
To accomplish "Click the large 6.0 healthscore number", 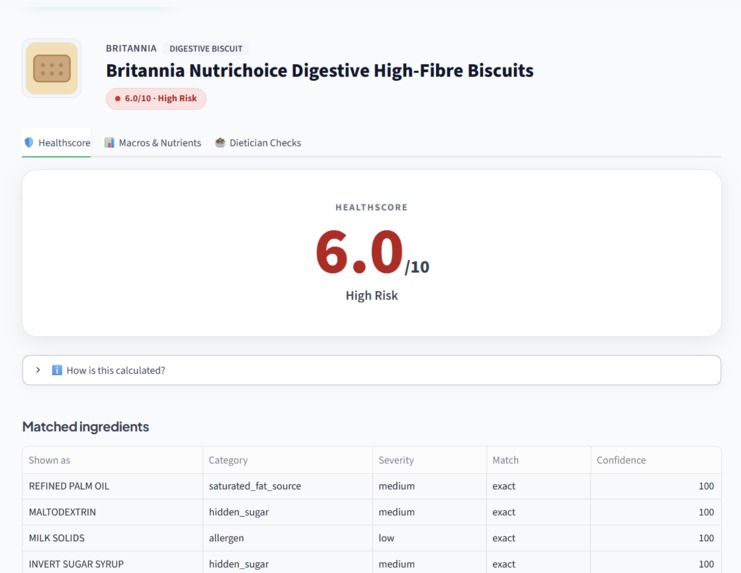I will 359,252.
